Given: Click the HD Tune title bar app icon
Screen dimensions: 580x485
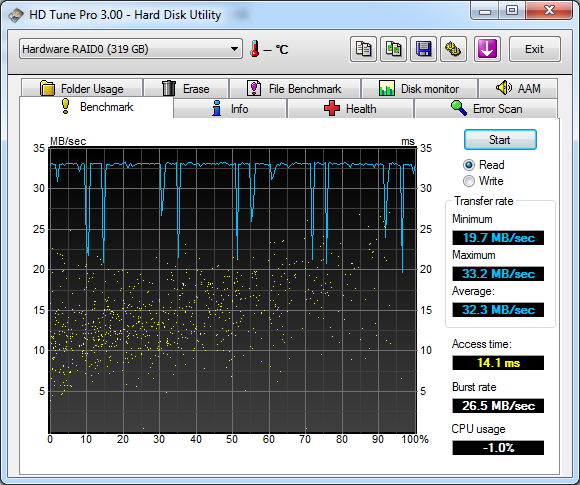Looking at the screenshot, I should [x=16, y=15].
